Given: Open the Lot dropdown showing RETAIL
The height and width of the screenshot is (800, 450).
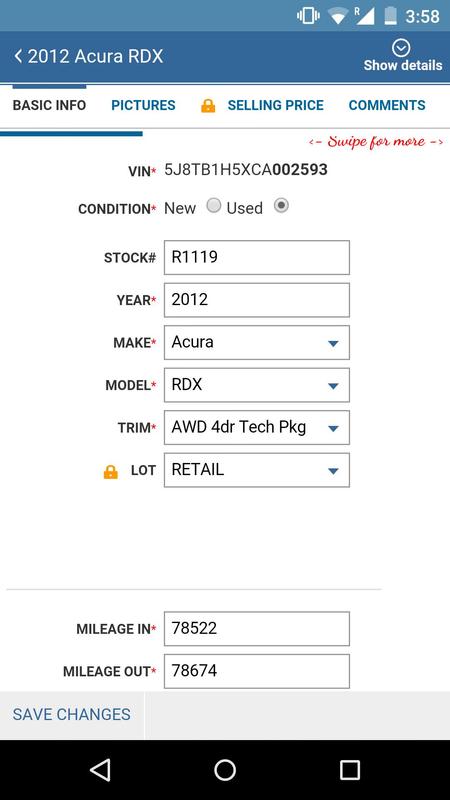Looking at the screenshot, I should [257, 470].
